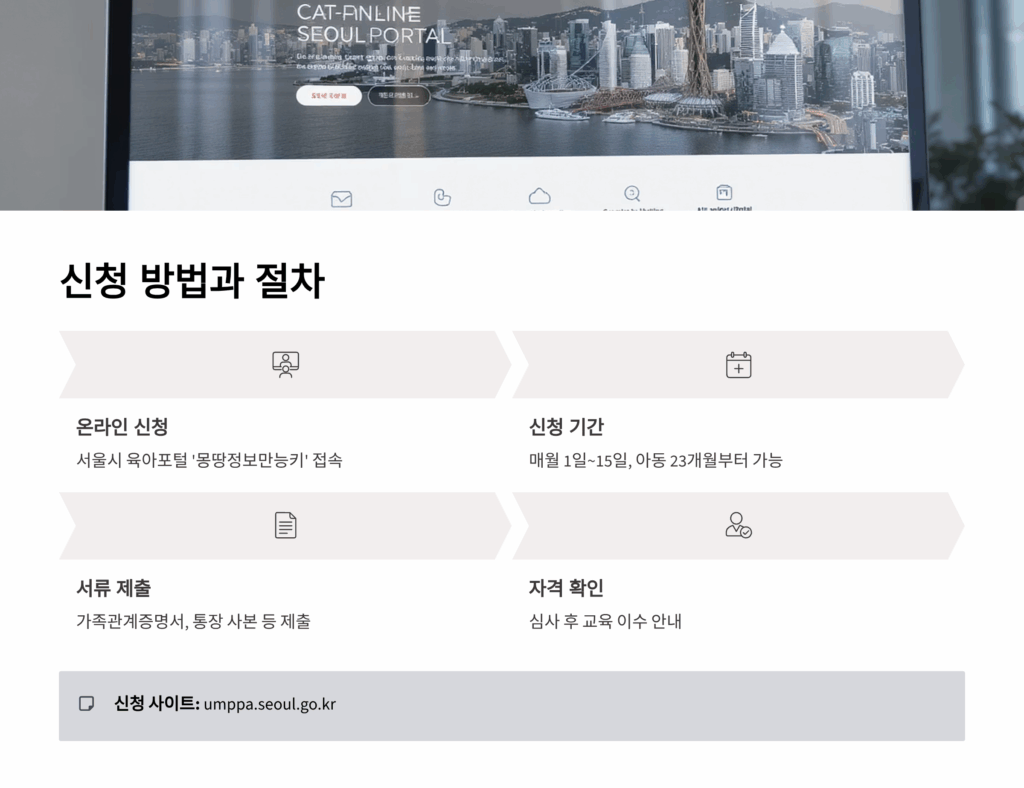Click the red-text button in the hero banner
The height and width of the screenshot is (788, 1024).
[329, 95]
